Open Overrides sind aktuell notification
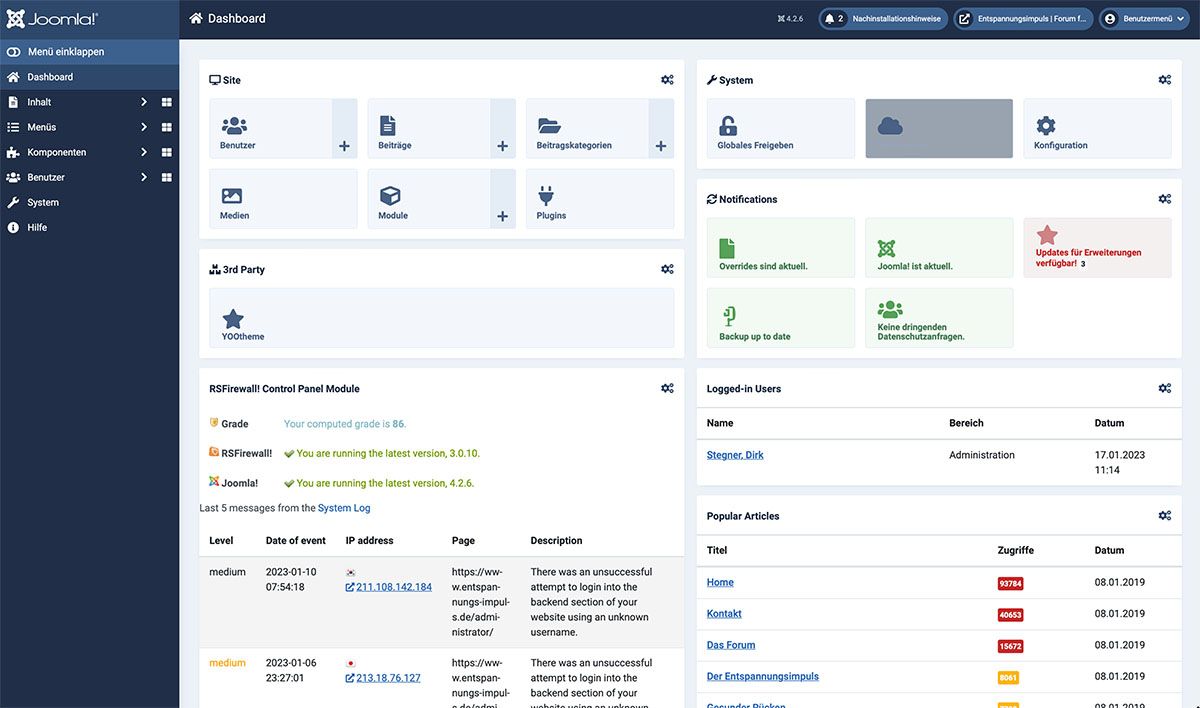1200x708 pixels. pyautogui.click(x=781, y=248)
